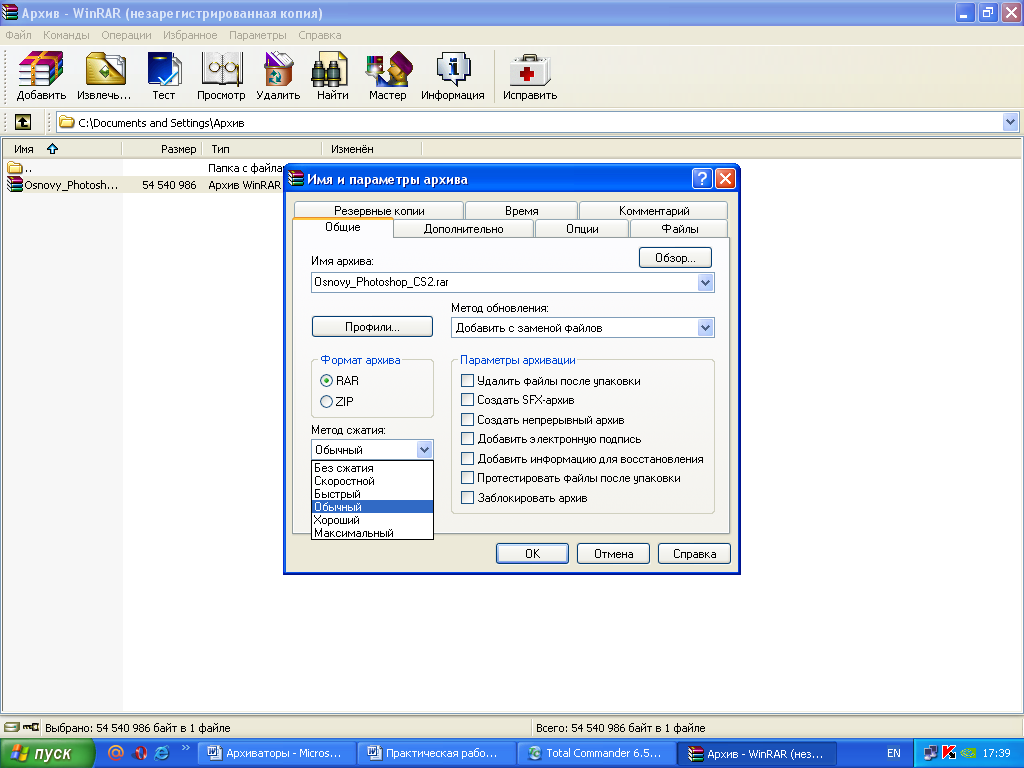Click the dialog help question mark button
The width and height of the screenshot is (1024, 768).
[702, 179]
